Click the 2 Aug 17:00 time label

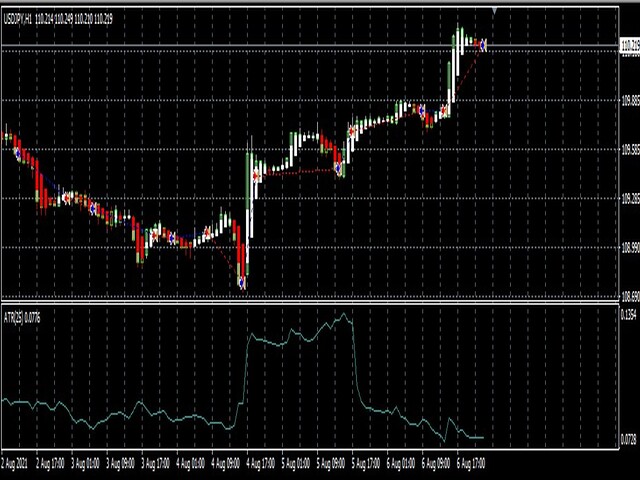click(51, 464)
